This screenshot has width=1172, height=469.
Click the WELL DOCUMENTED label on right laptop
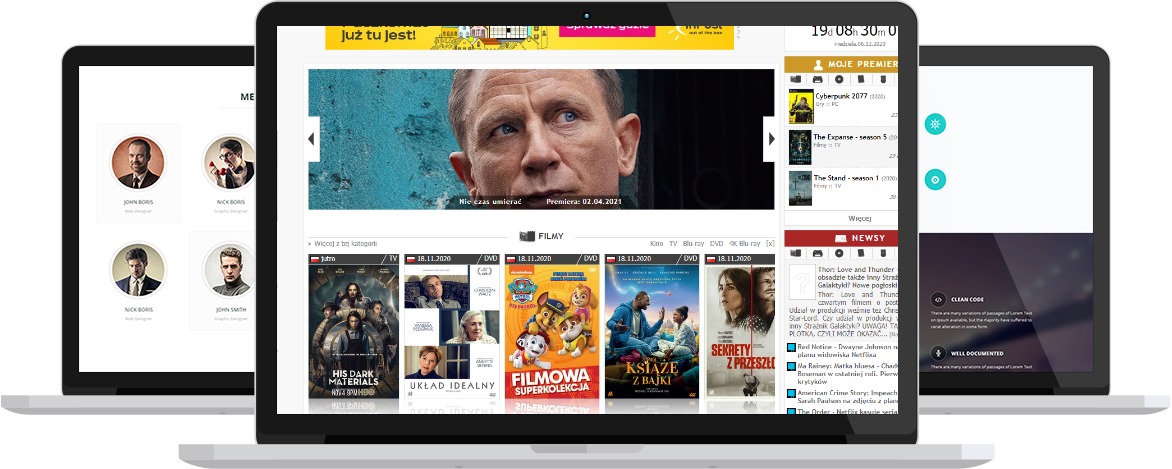[977, 353]
